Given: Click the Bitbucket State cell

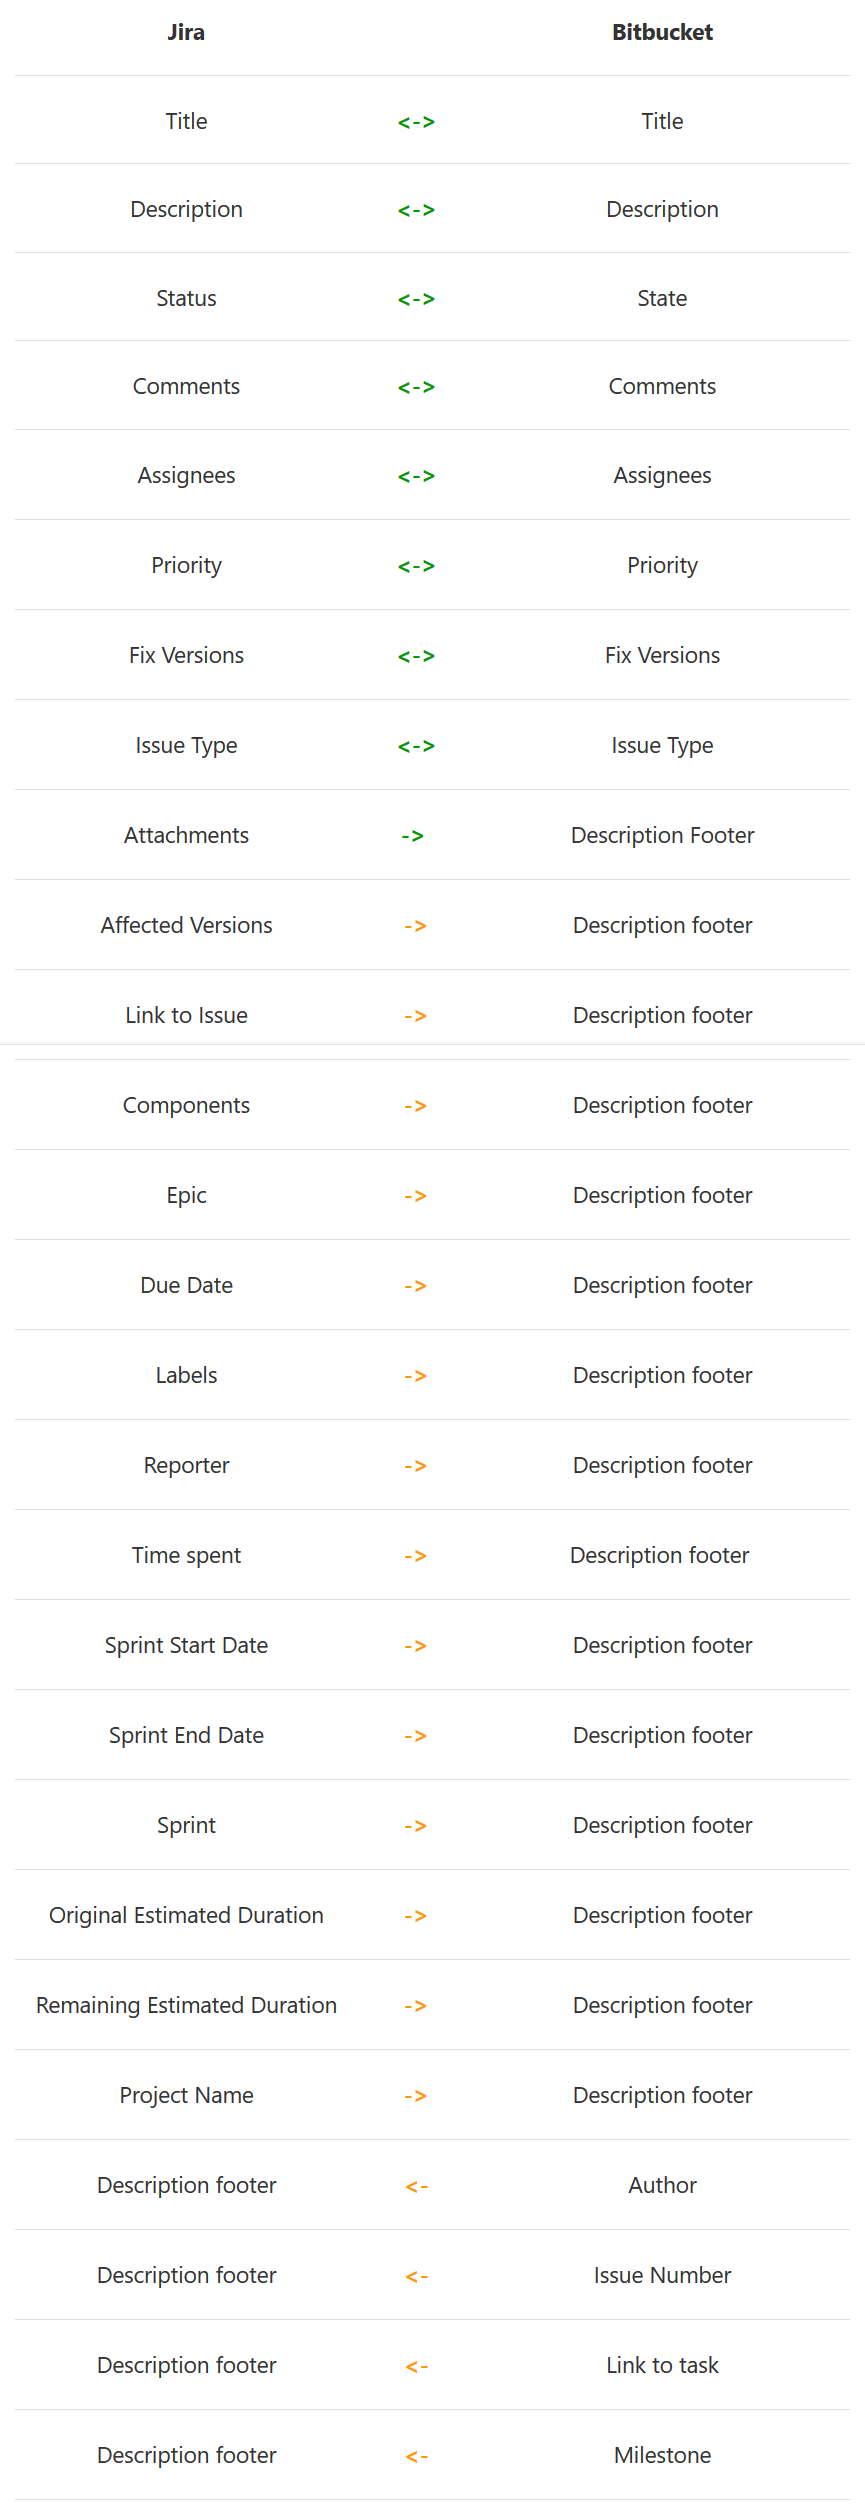Looking at the screenshot, I should coord(662,298).
